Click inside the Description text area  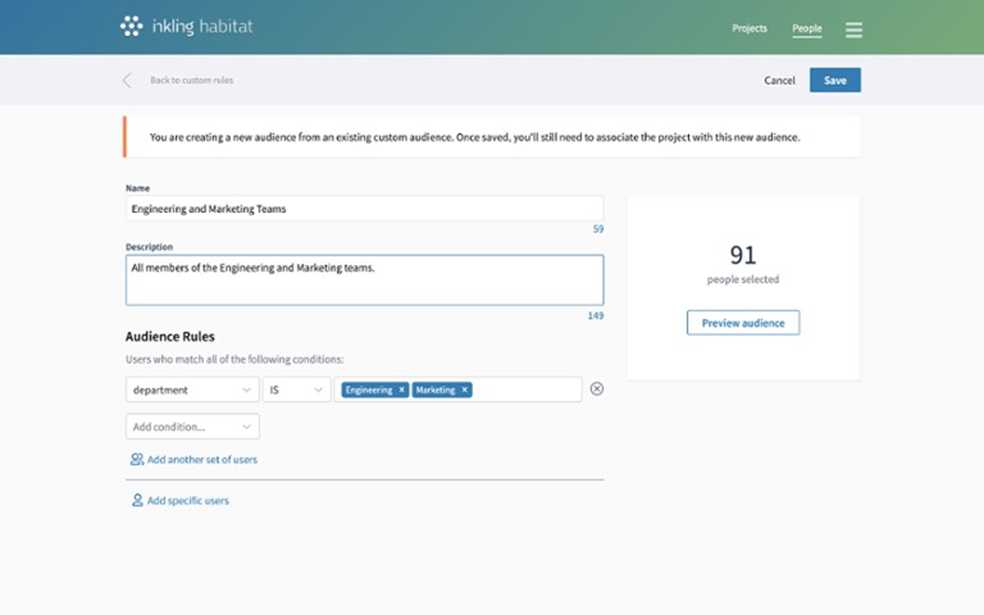(x=364, y=280)
